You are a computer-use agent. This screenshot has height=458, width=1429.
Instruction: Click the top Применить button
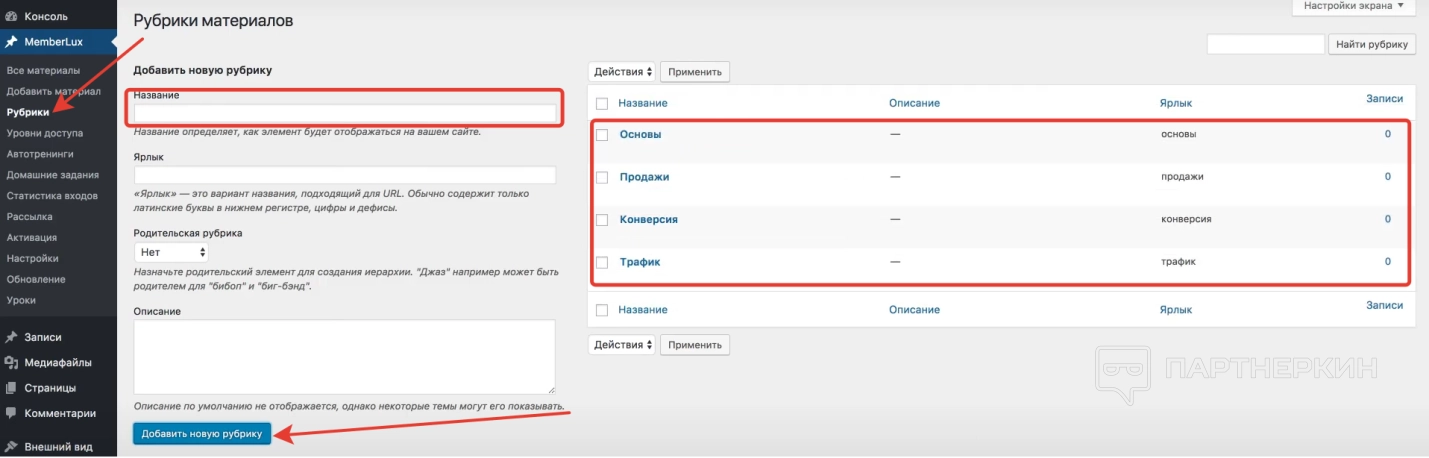(695, 72)
